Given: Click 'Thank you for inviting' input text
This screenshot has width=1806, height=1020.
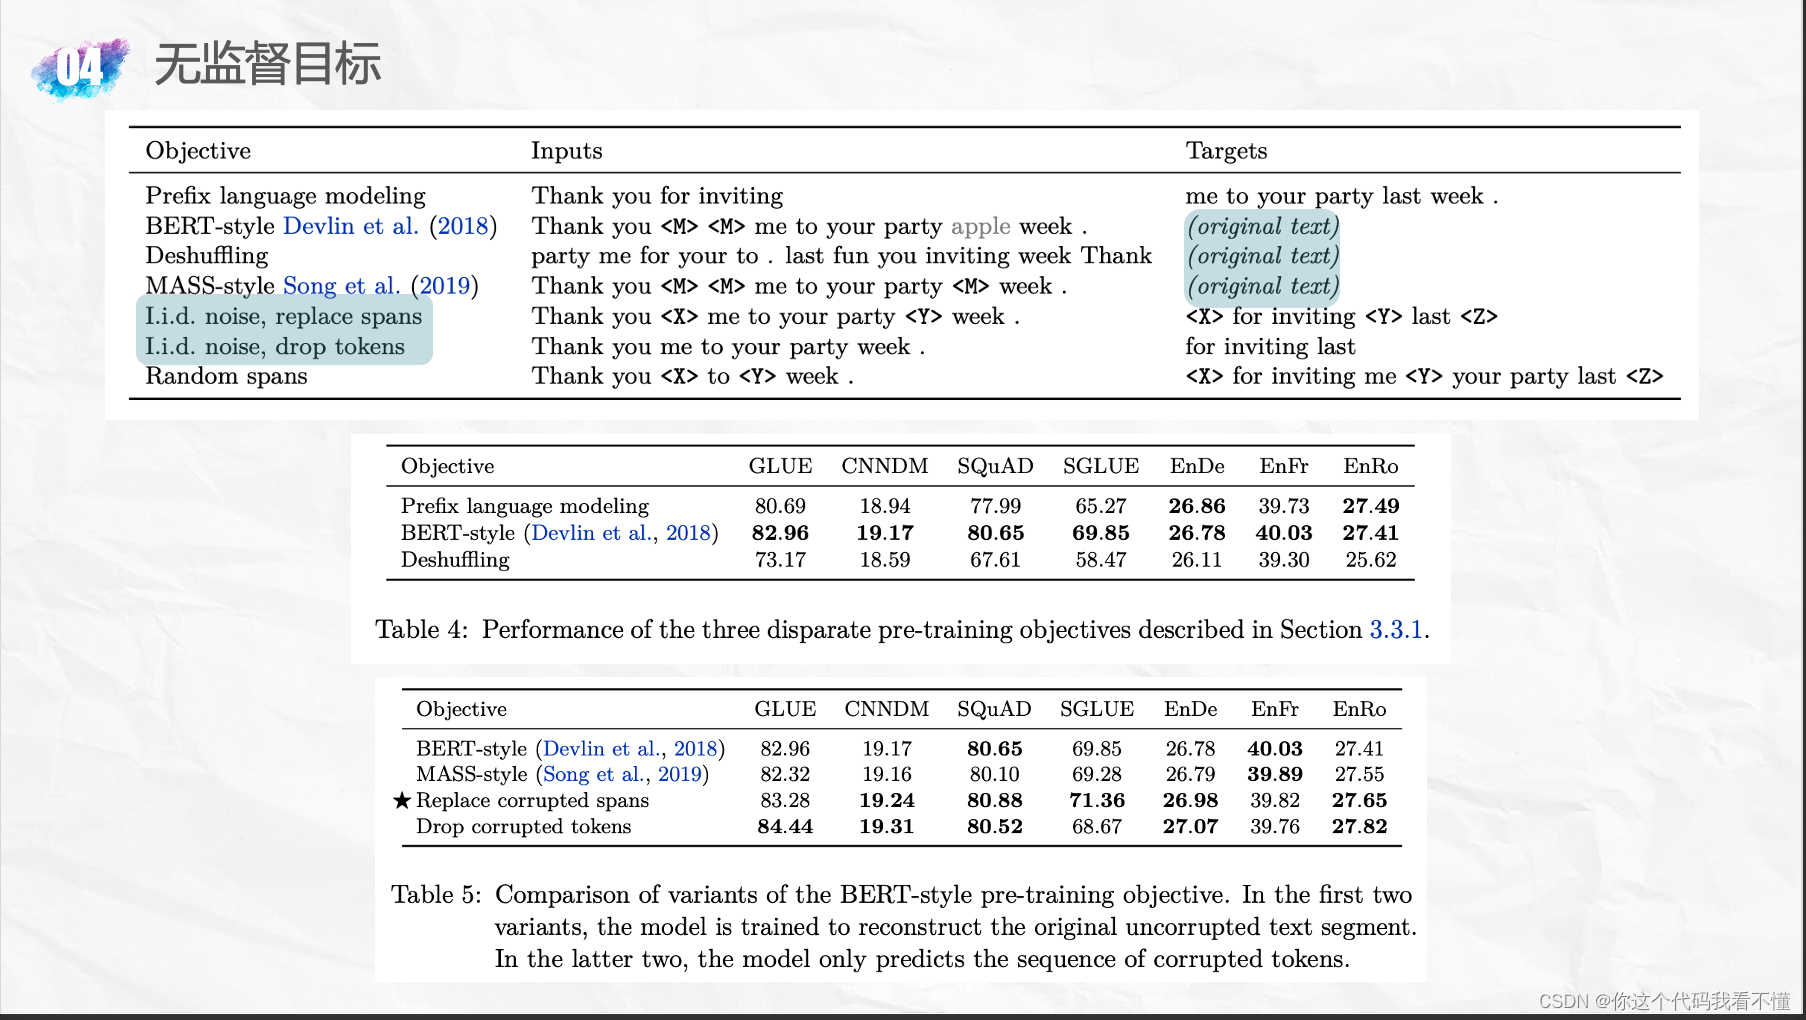Looking at the screenshot, I should [657, 196].
